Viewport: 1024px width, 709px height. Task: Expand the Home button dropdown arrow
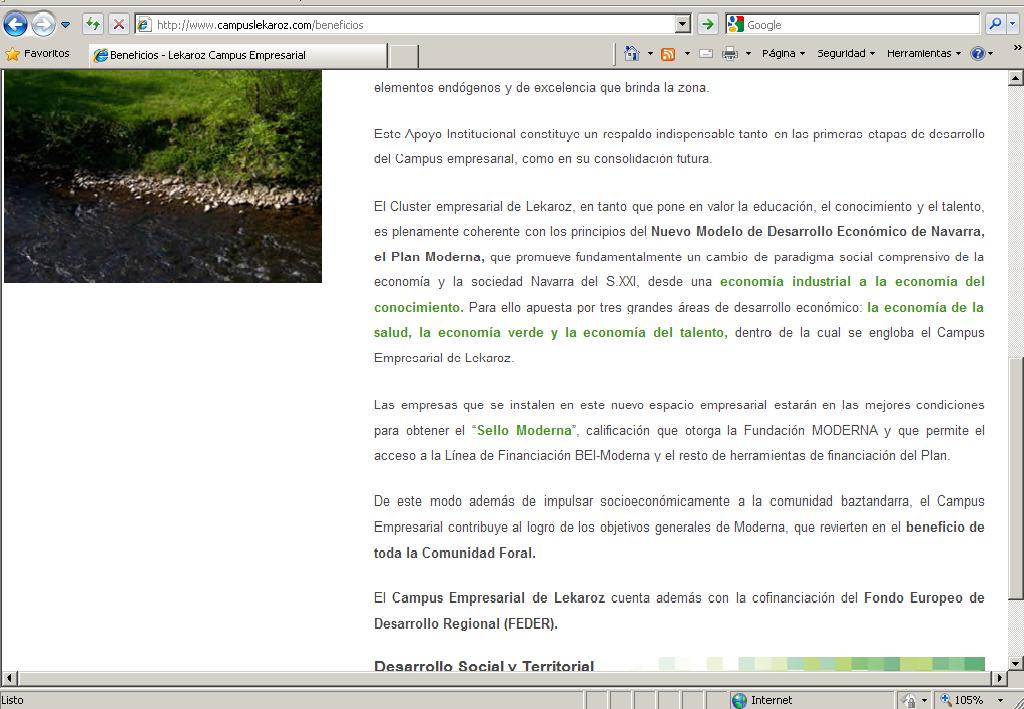[650, 54]
